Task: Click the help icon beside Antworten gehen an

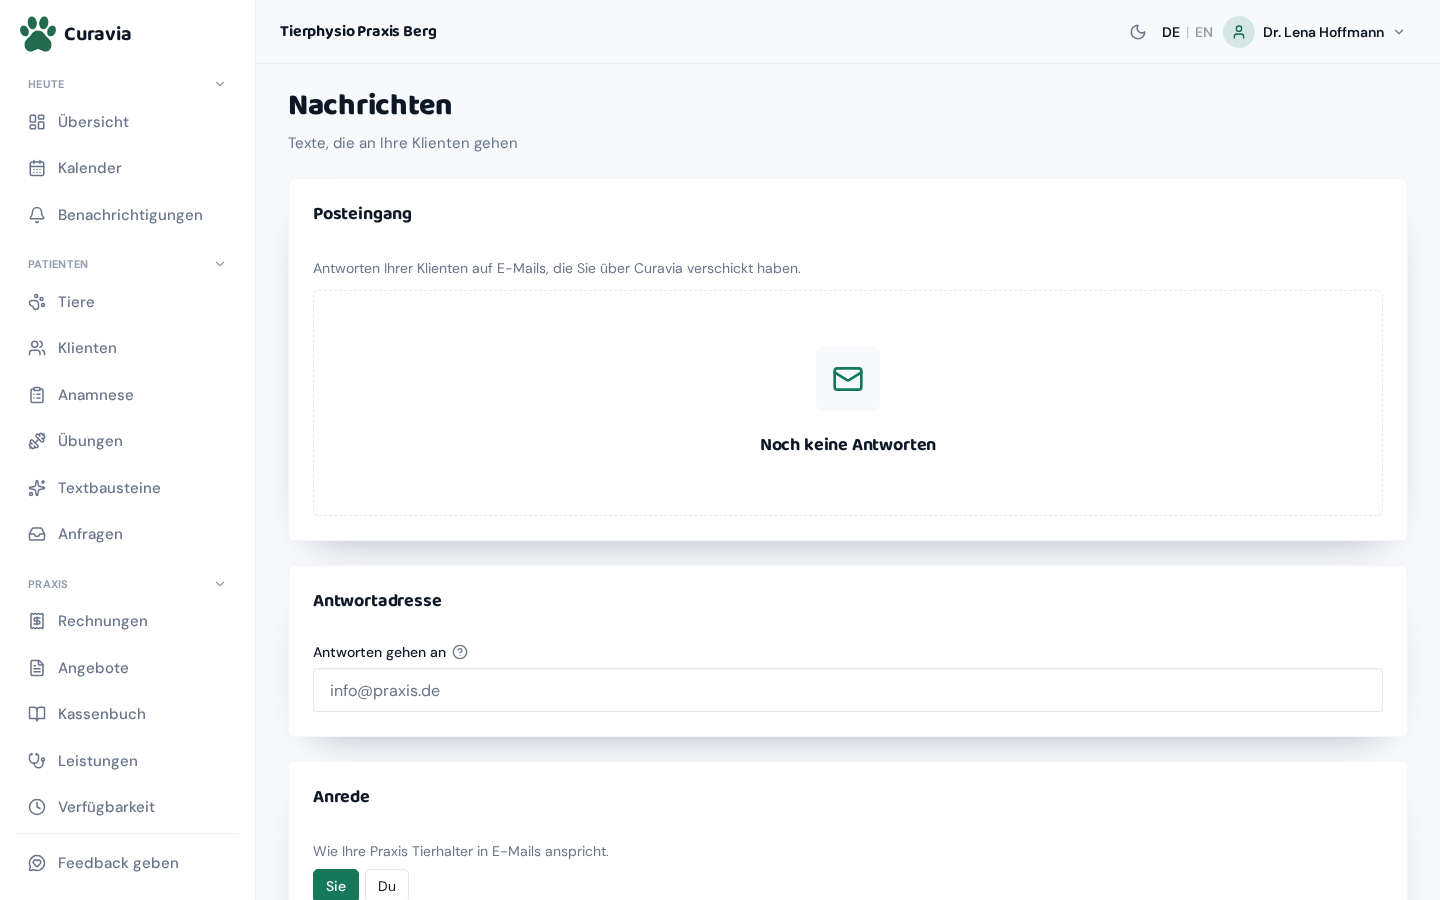Action: (460, 652)
